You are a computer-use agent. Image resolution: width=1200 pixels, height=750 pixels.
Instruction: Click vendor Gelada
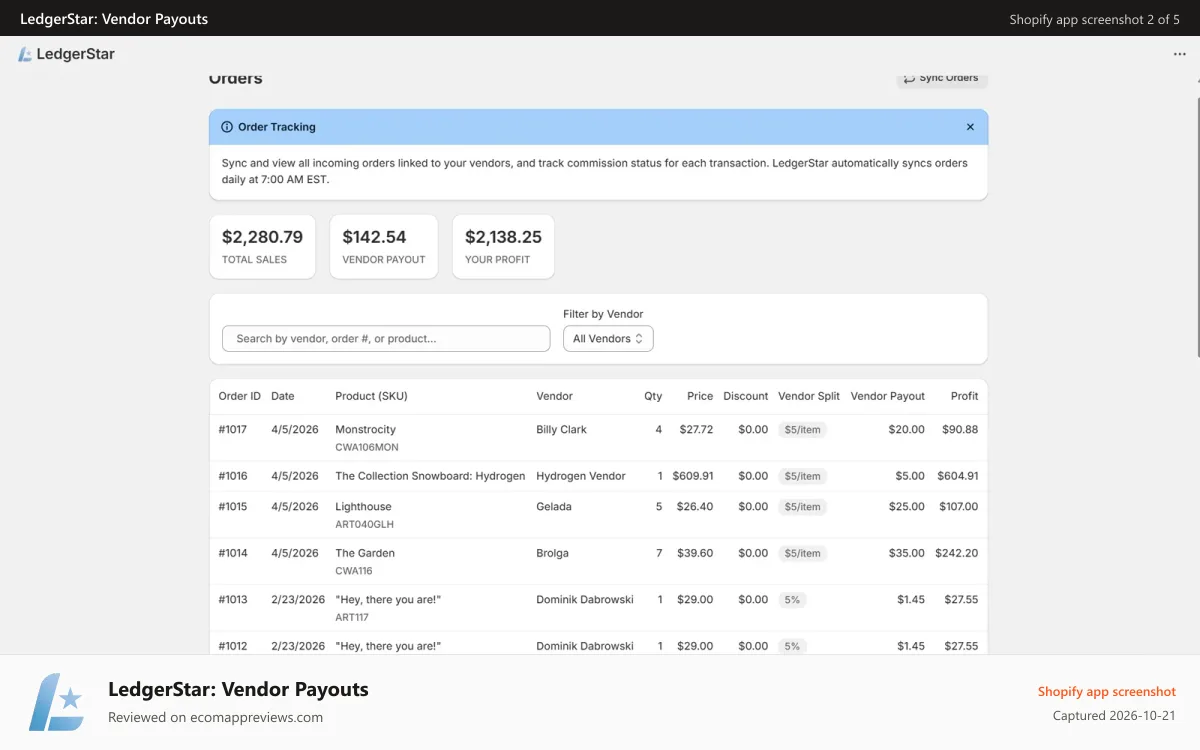click(x=554, y=507)
